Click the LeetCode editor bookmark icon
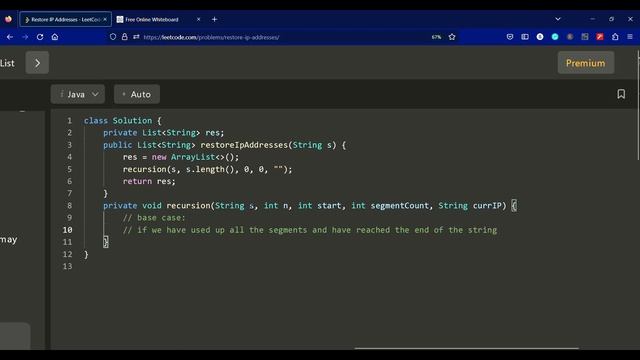 [621, 94]
